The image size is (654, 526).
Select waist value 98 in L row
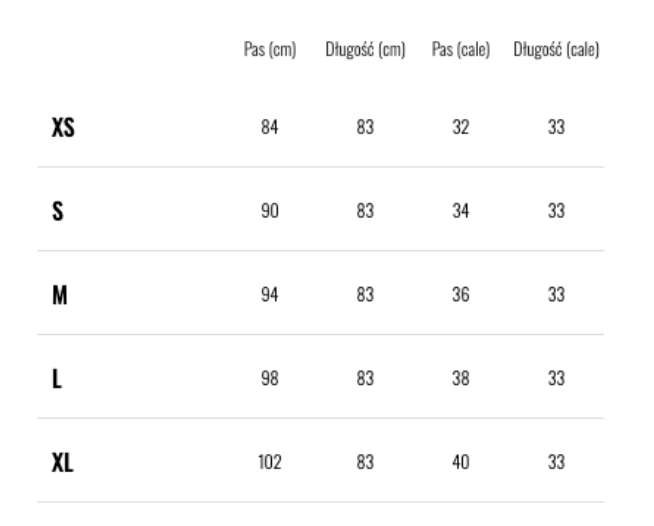(x=270, y=380)
